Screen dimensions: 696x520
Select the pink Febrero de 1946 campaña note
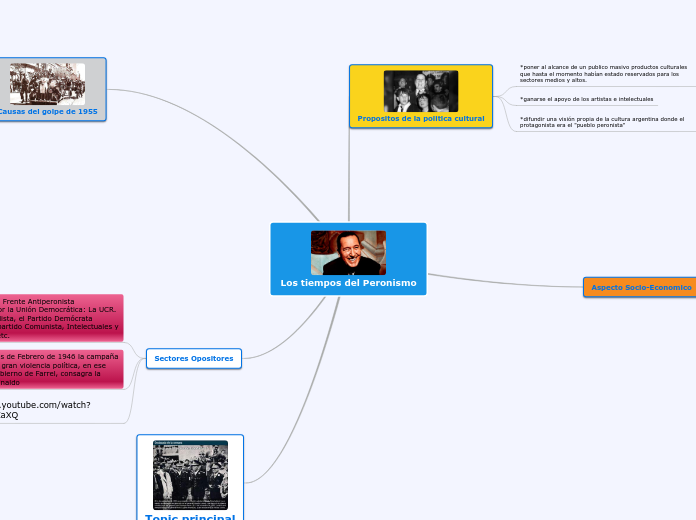coord(61,369)
